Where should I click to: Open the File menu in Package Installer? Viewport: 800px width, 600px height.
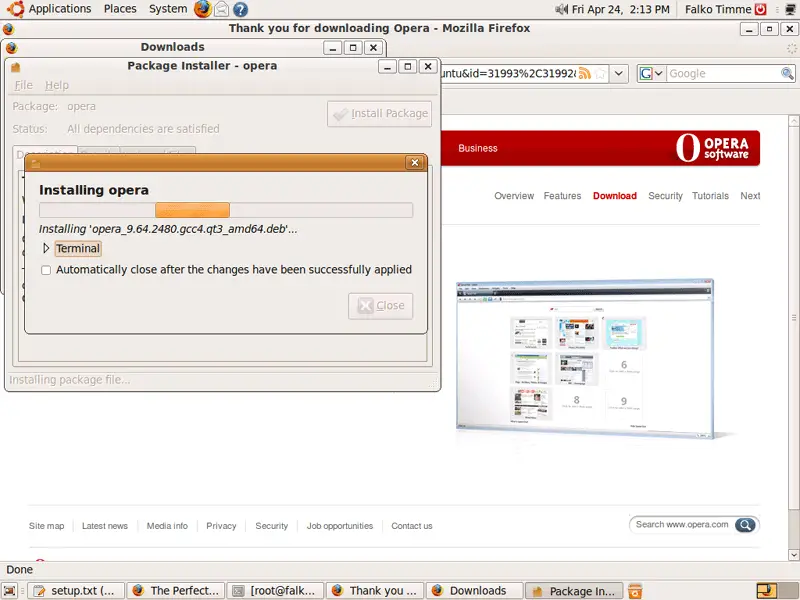coord(23,85)
